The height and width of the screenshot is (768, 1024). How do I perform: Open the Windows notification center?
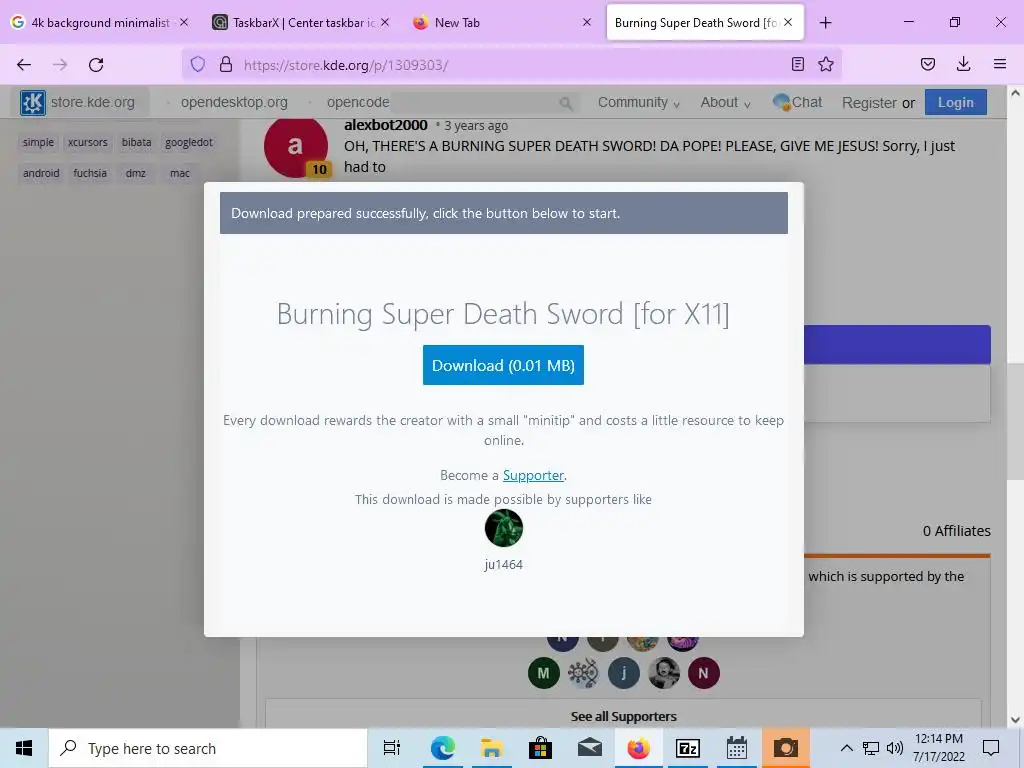tap(991, 748)
